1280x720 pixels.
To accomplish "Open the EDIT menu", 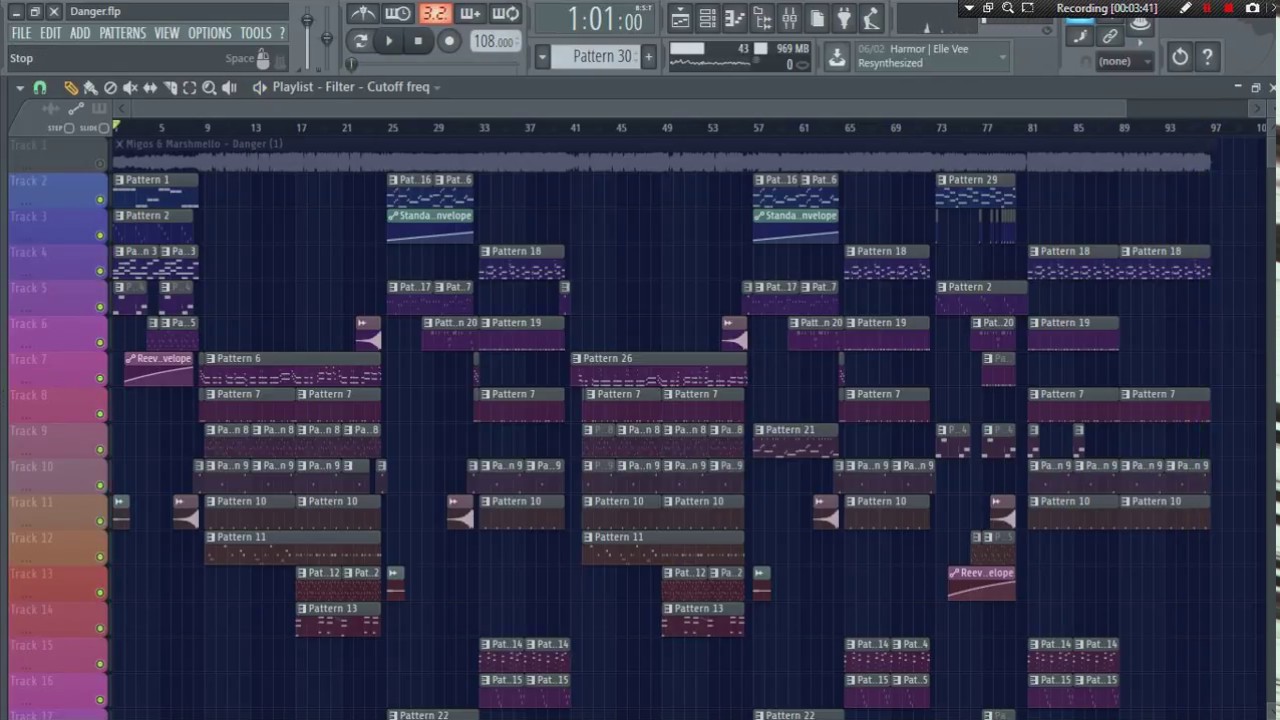I will click(x=51, y=33).
